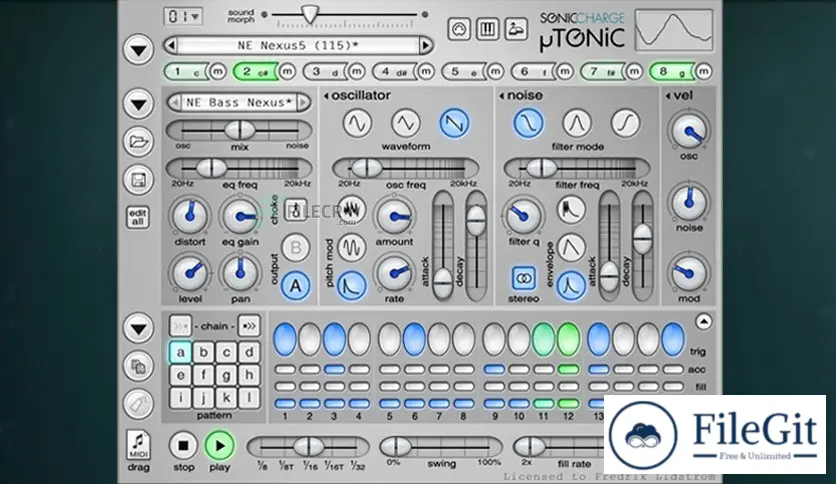Click the clear pattern eraser icon
836x484 pixels.
[139, 404]
